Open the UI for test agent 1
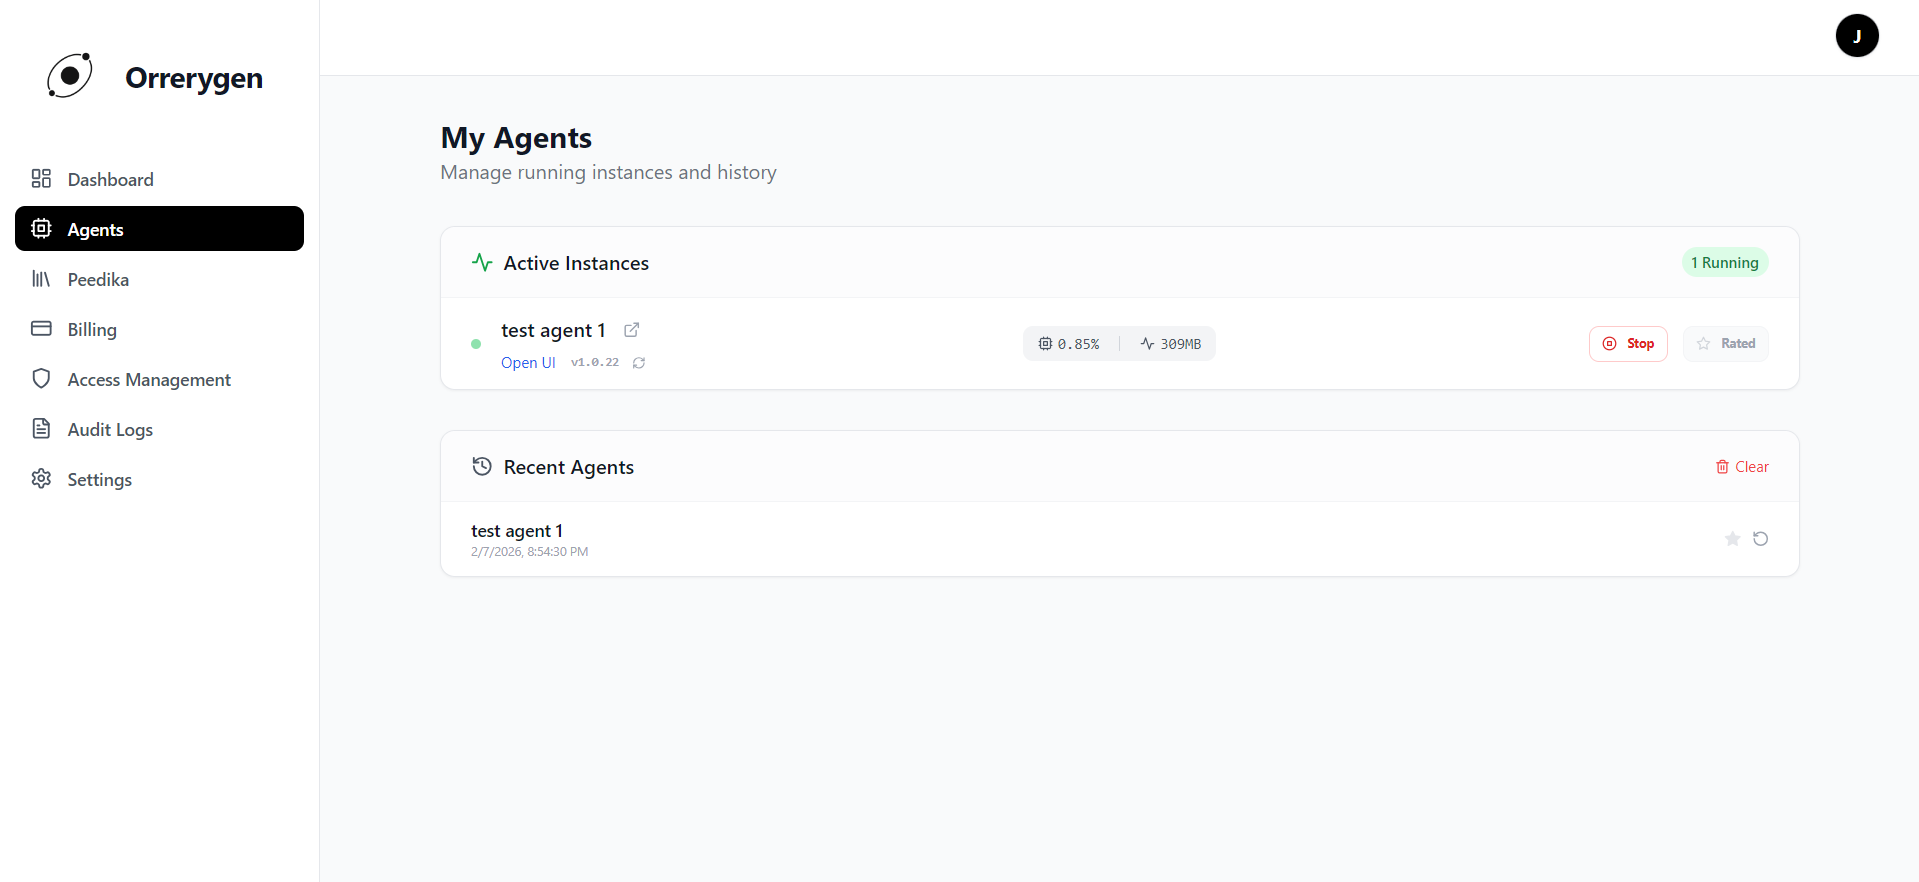The height and width of the screenshot is (882, 1919). 528,362
